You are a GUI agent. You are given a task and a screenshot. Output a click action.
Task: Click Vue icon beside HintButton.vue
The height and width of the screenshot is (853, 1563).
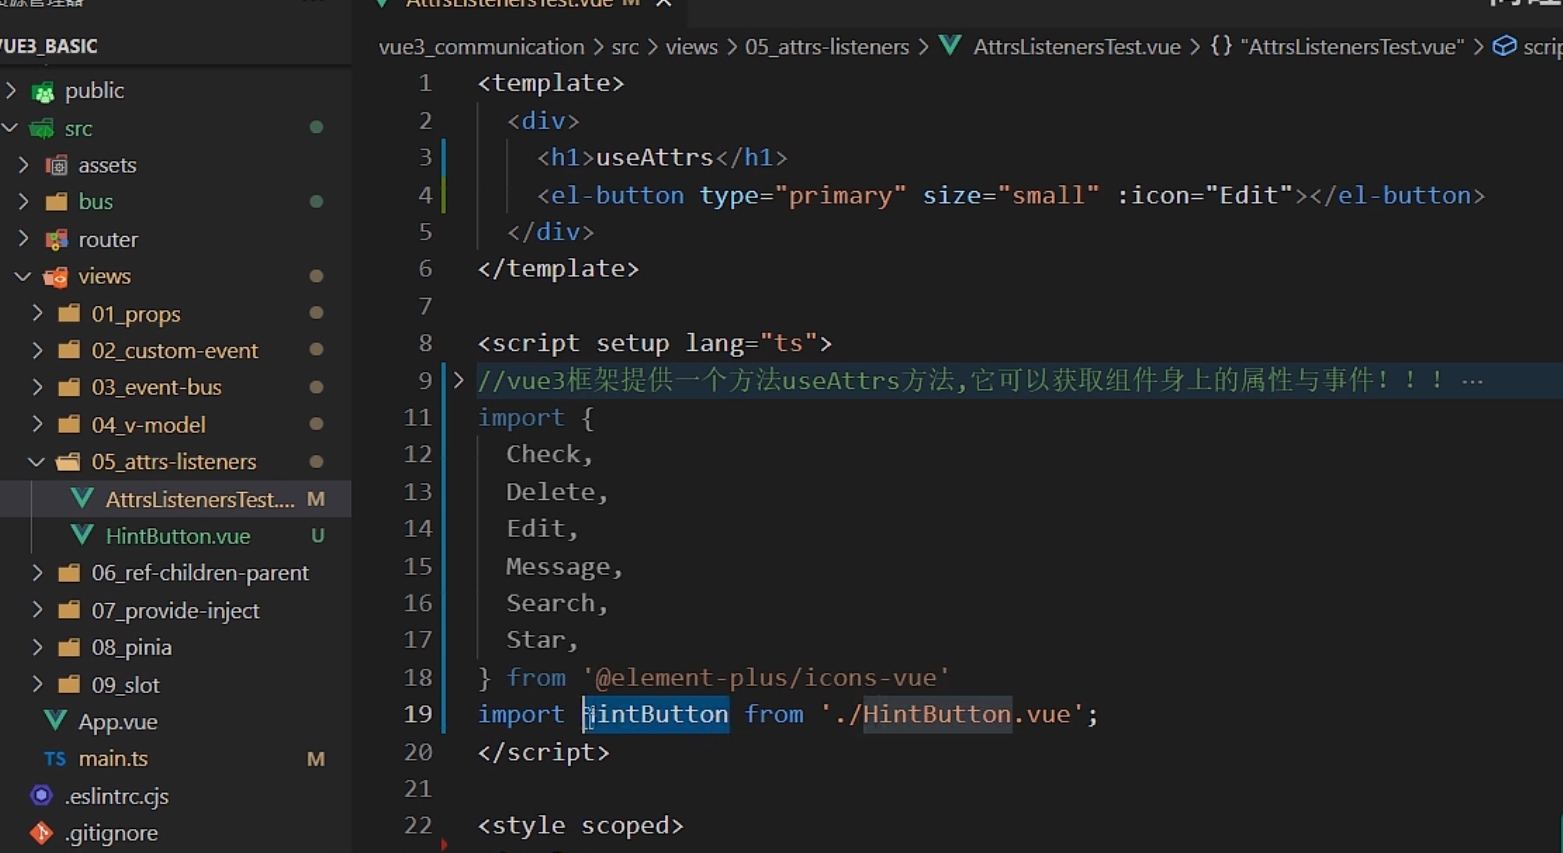(83, 536)
